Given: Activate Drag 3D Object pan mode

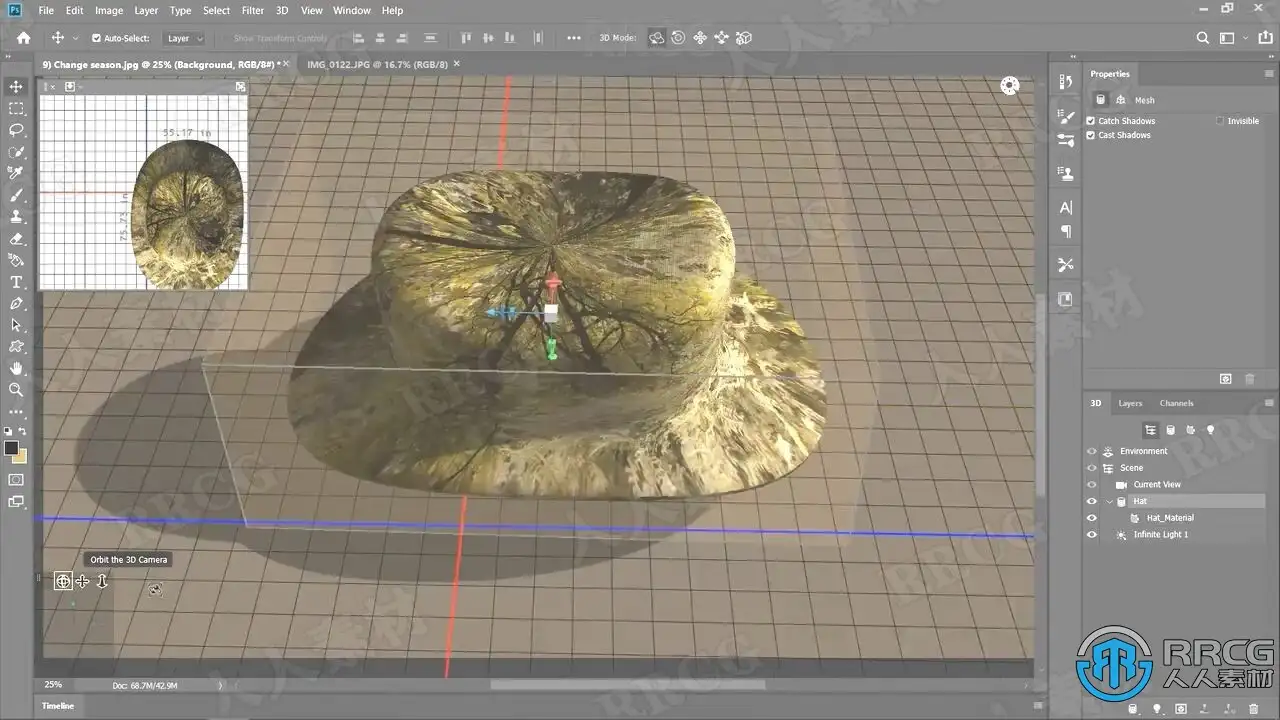Looking at the screenshot, I should [x=700, y=38].
